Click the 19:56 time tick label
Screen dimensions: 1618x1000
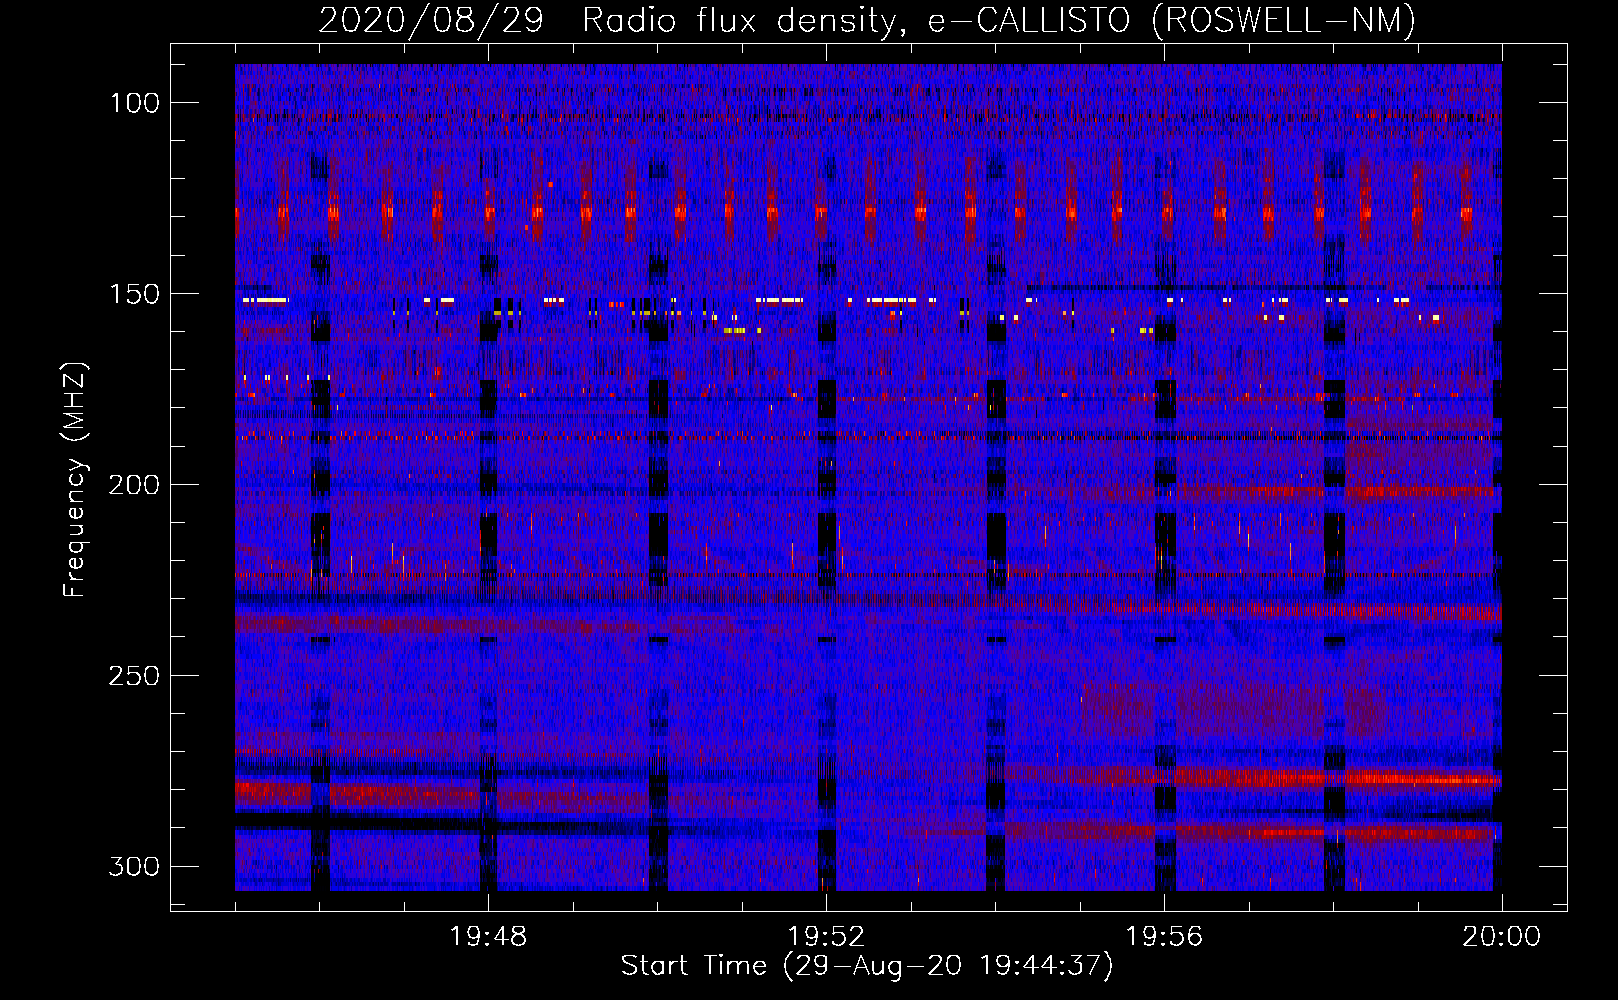[x=1164, y=937]
